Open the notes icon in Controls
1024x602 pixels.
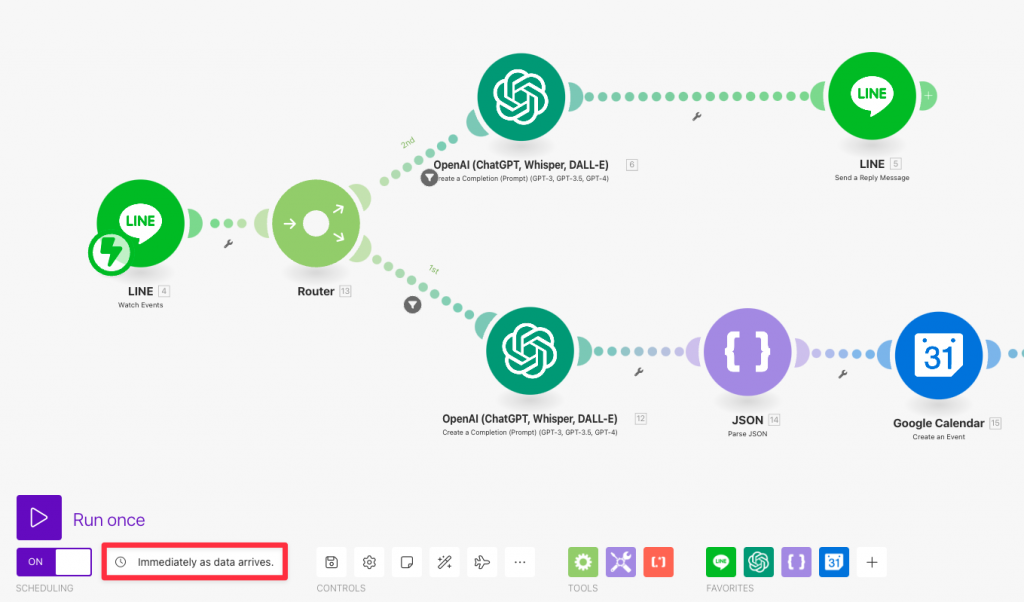[x=407, y=562]
